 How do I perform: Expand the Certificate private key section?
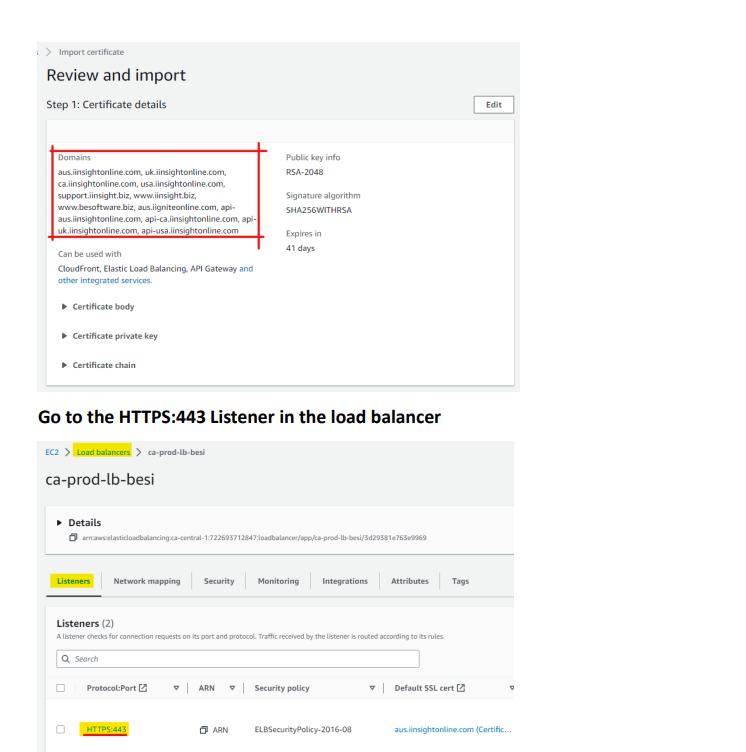[x=110, y=336]
